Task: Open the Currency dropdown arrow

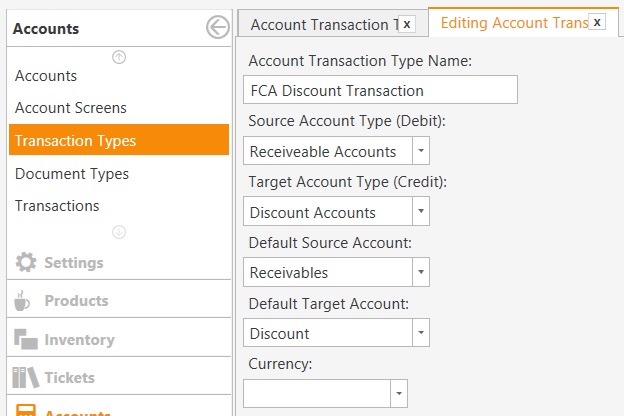Action: (399, 393)
